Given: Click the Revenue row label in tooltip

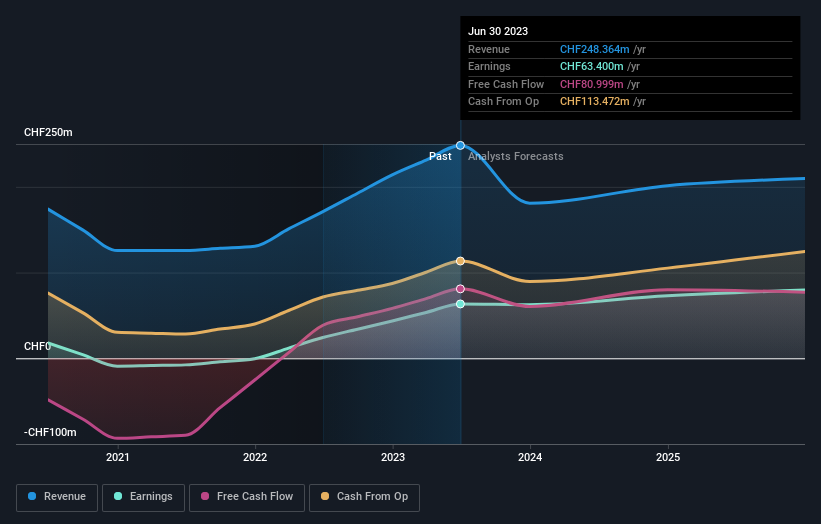Looking at the screenshot, I should pyautogui.click(x=489, y=49).
